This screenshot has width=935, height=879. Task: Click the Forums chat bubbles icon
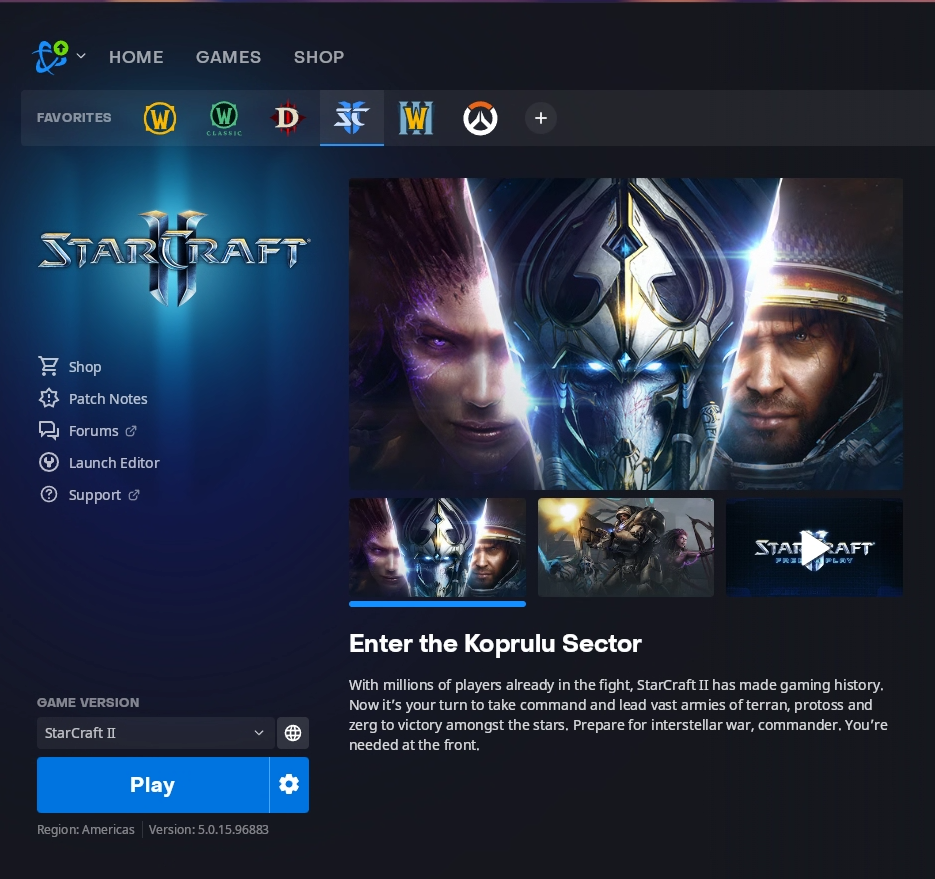point(49,431)
